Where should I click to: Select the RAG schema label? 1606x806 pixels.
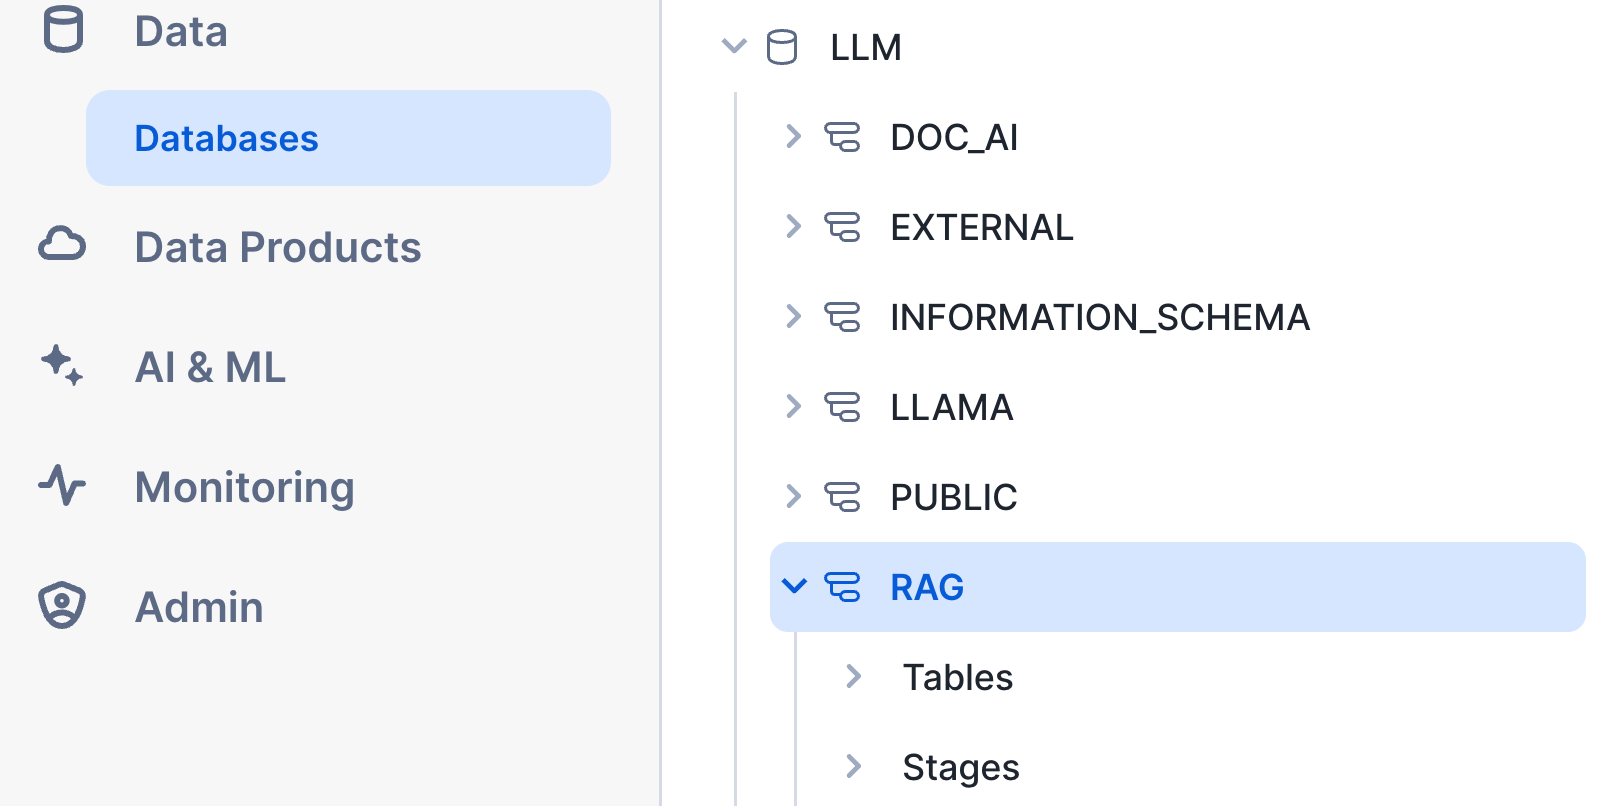point(927,587)
